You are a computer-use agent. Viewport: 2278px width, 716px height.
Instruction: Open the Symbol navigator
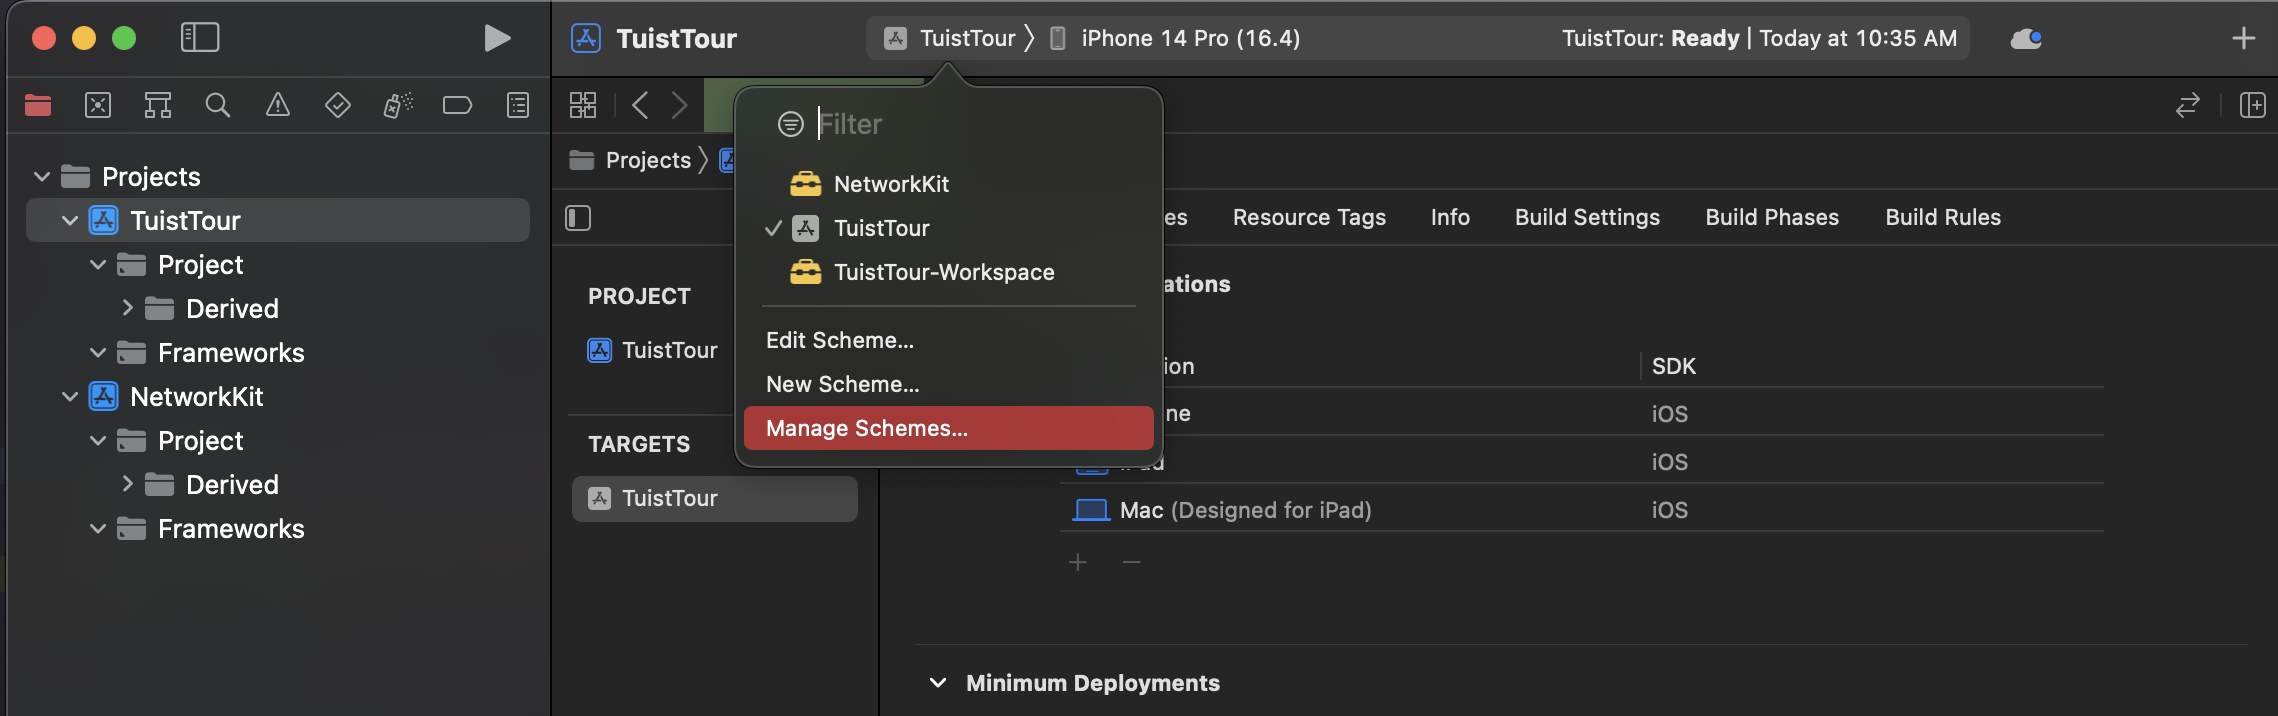[x=158, y=105]
